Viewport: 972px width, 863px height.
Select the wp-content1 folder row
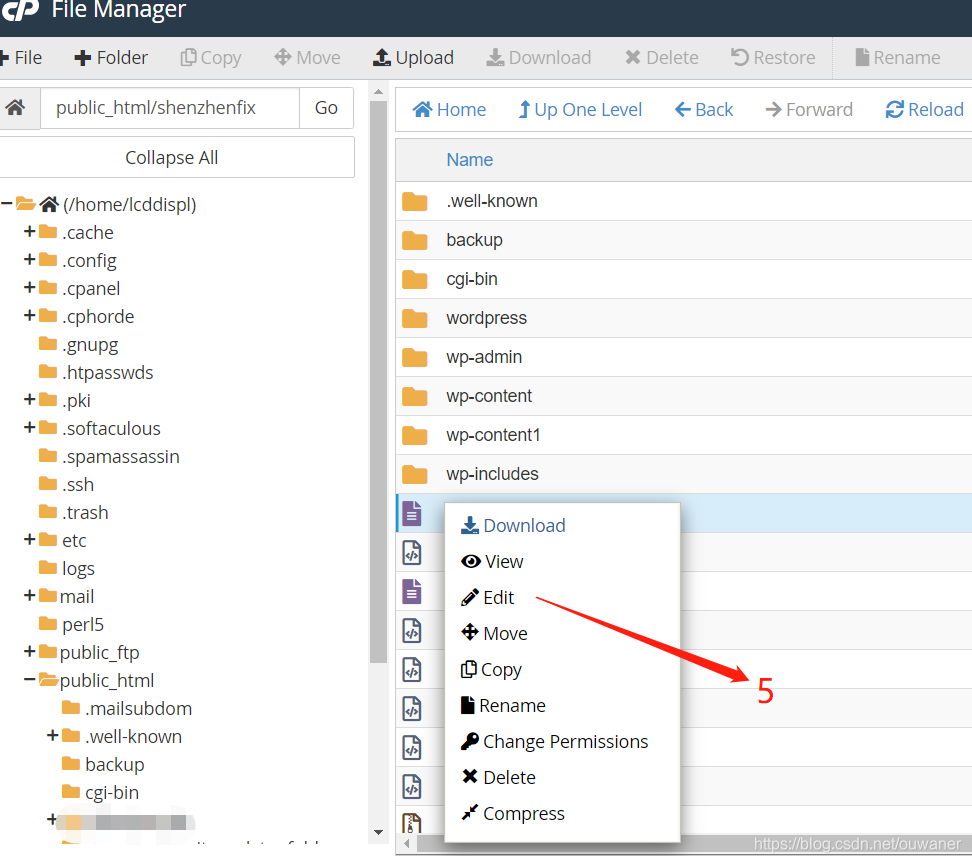point(684,435)
